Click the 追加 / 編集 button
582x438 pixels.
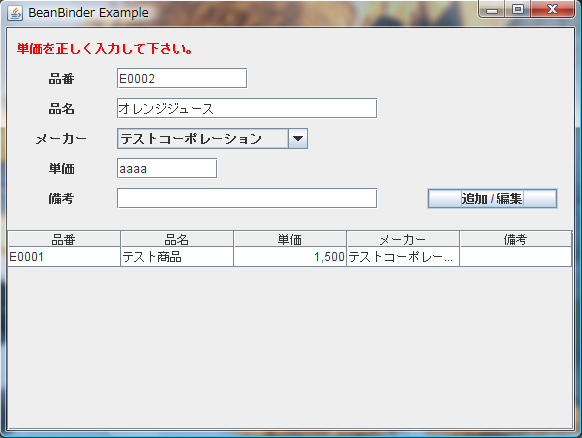tap(492, 199)
